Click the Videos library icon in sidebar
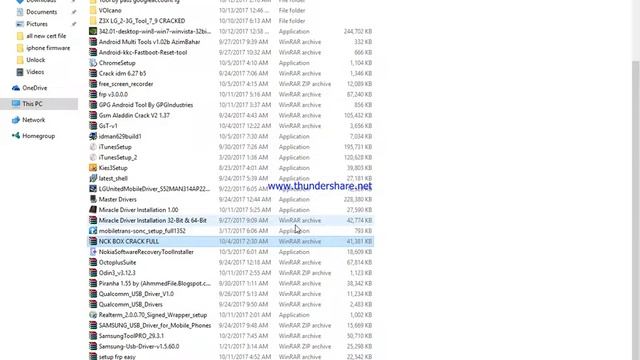Screen dimensions: 640x360 [x=20, y=72]
